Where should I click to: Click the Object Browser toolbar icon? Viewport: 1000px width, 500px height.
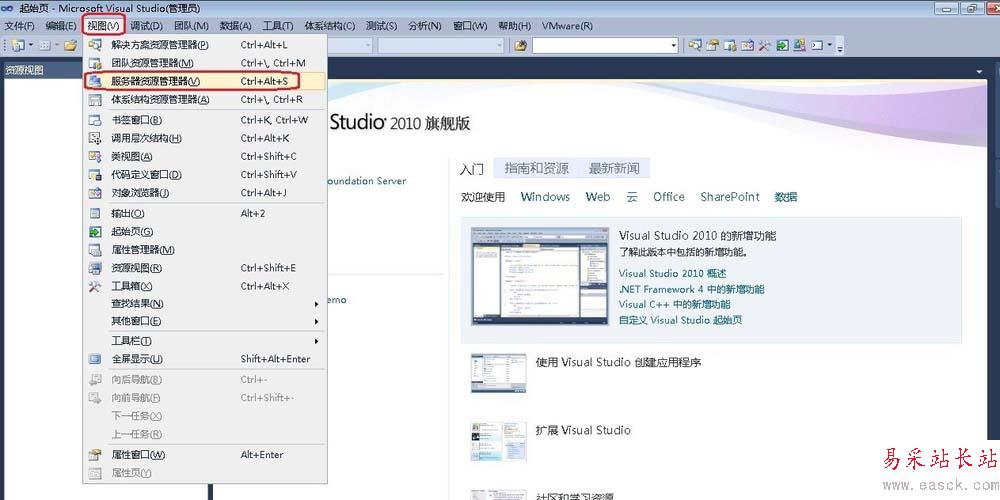(x=747, y=45)
